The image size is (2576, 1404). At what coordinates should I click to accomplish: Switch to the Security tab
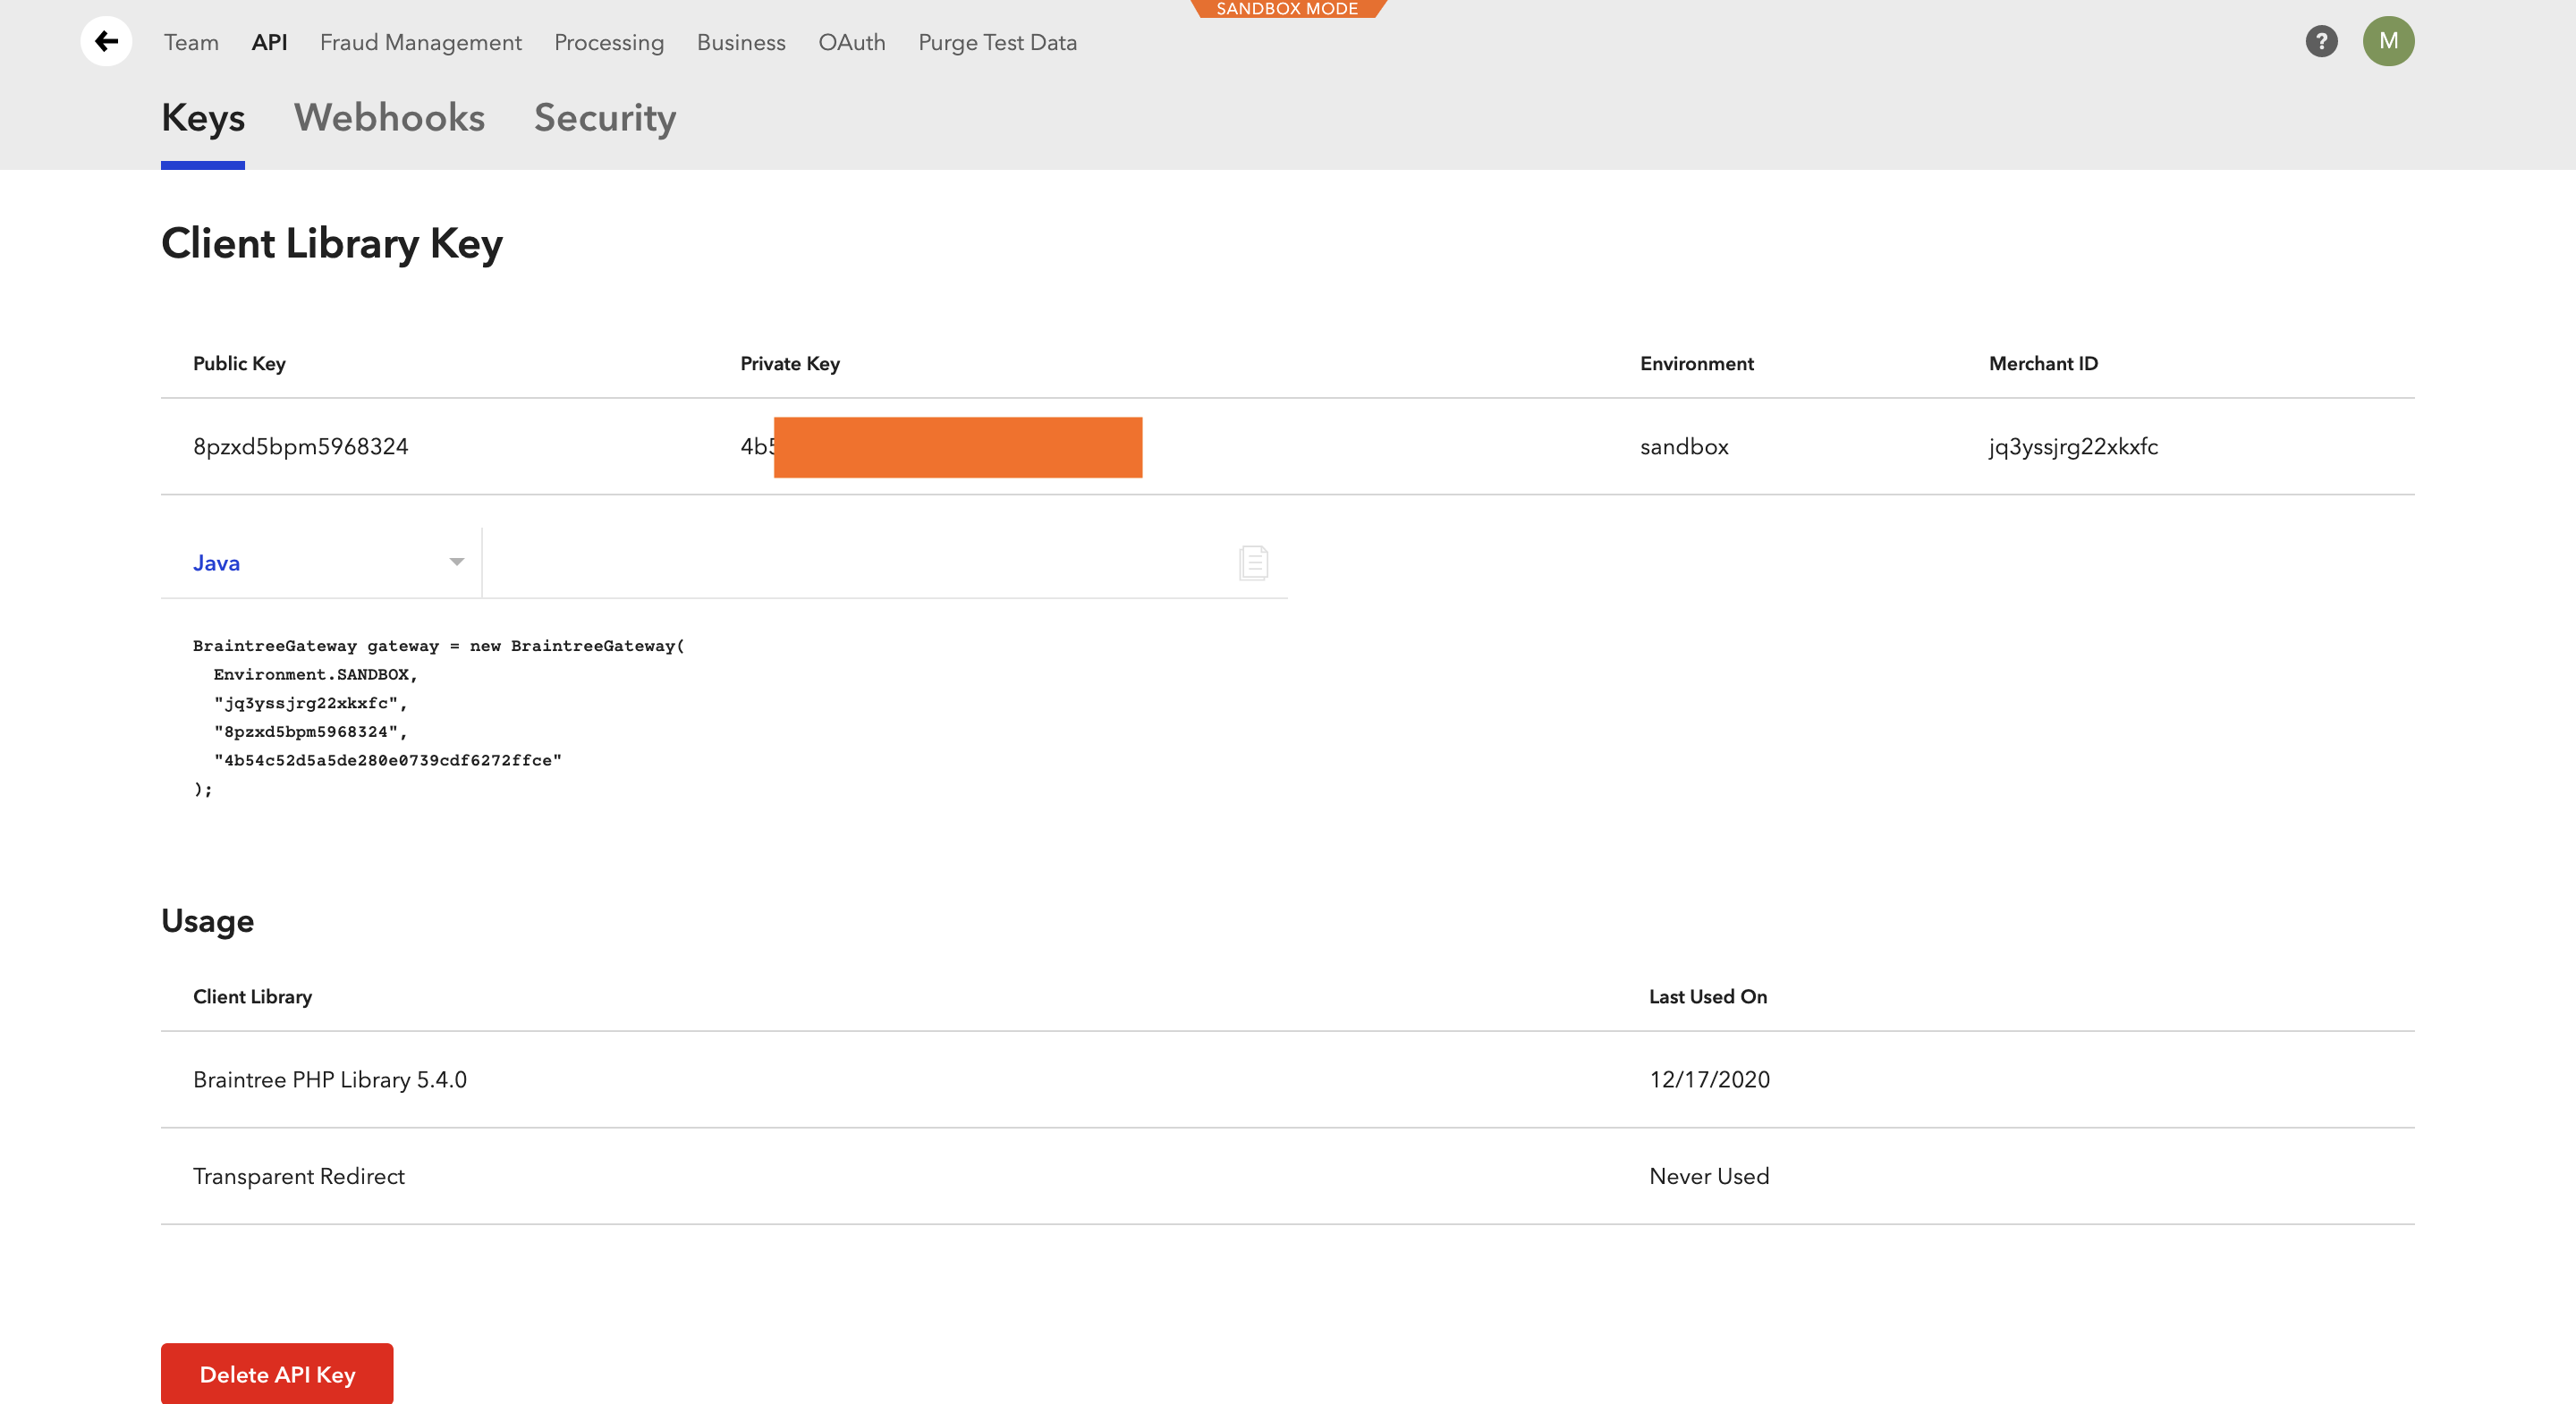pyautogui.click(x=604, y=118)
